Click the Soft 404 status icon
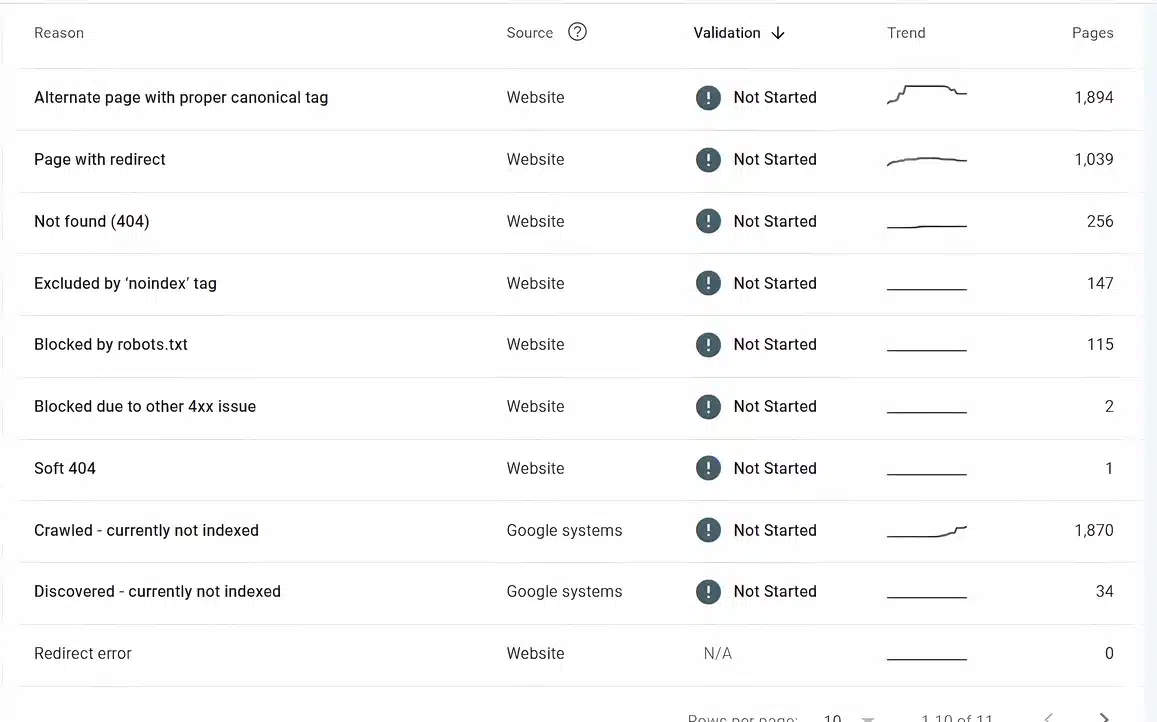 pyautogui.click(x=708, y=468)
